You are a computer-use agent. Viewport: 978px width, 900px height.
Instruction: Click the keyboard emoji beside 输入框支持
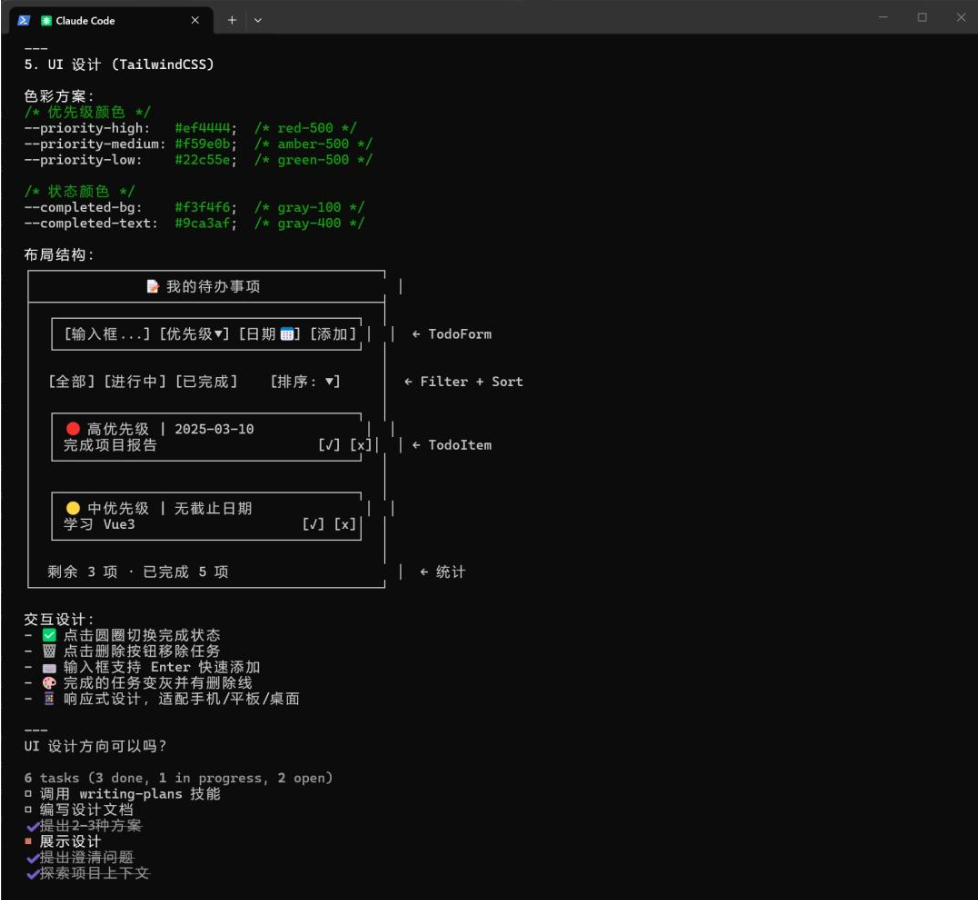point(49,667)
